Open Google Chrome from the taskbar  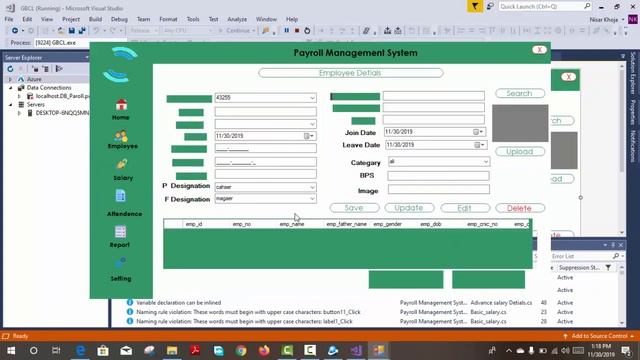tap(241, 351)
